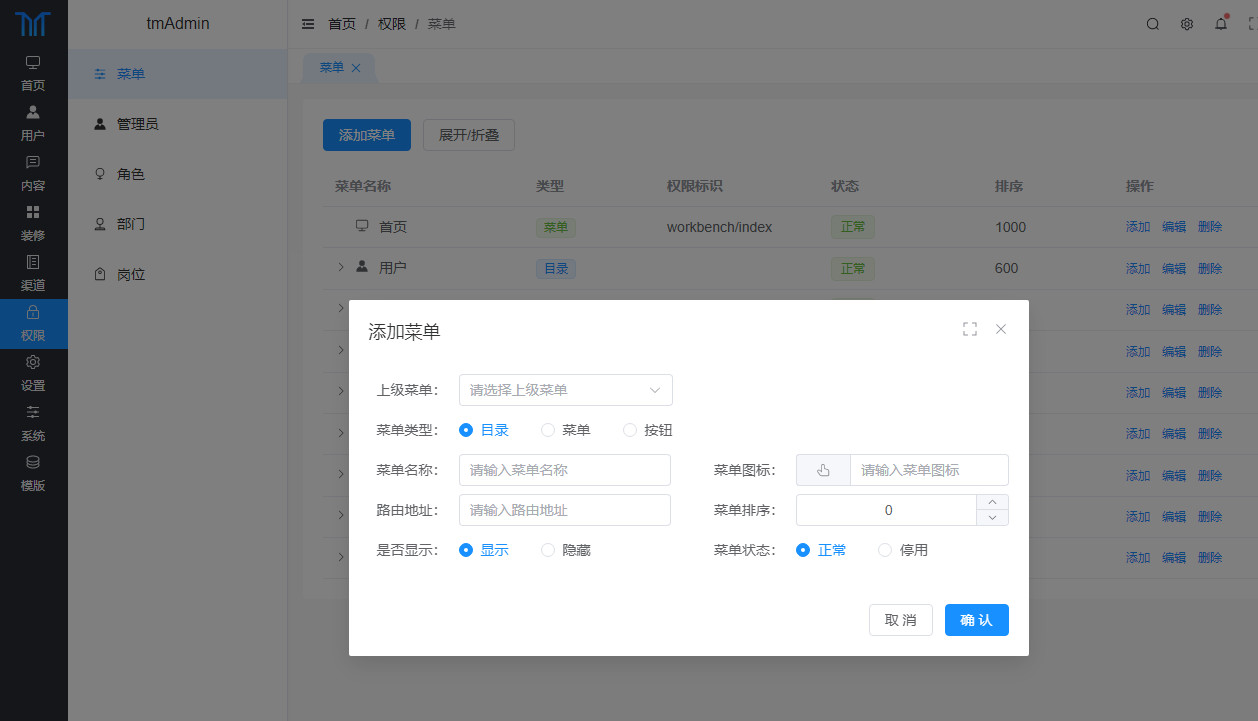The image size is (1258, 721).
Task: Select the 按钮 menu type radio
Action: coord(630,430)
